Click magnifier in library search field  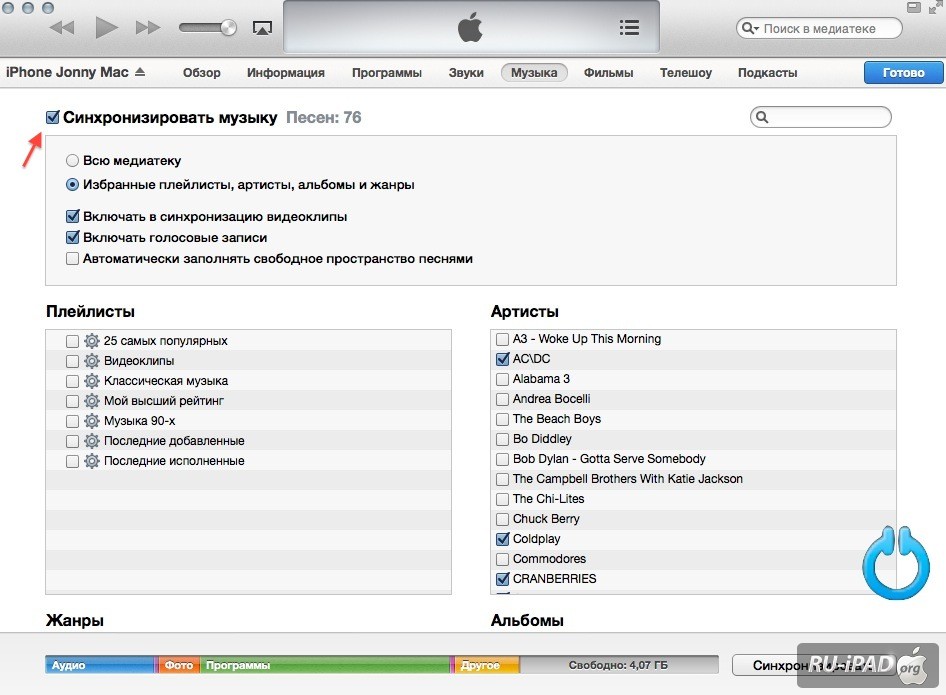(750, 28)
